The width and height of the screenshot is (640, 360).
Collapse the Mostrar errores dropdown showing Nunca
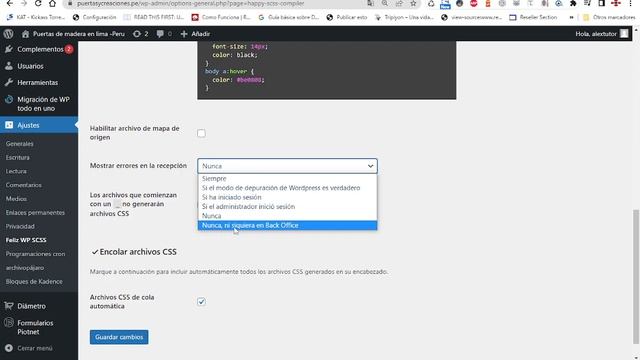point(287,166)
